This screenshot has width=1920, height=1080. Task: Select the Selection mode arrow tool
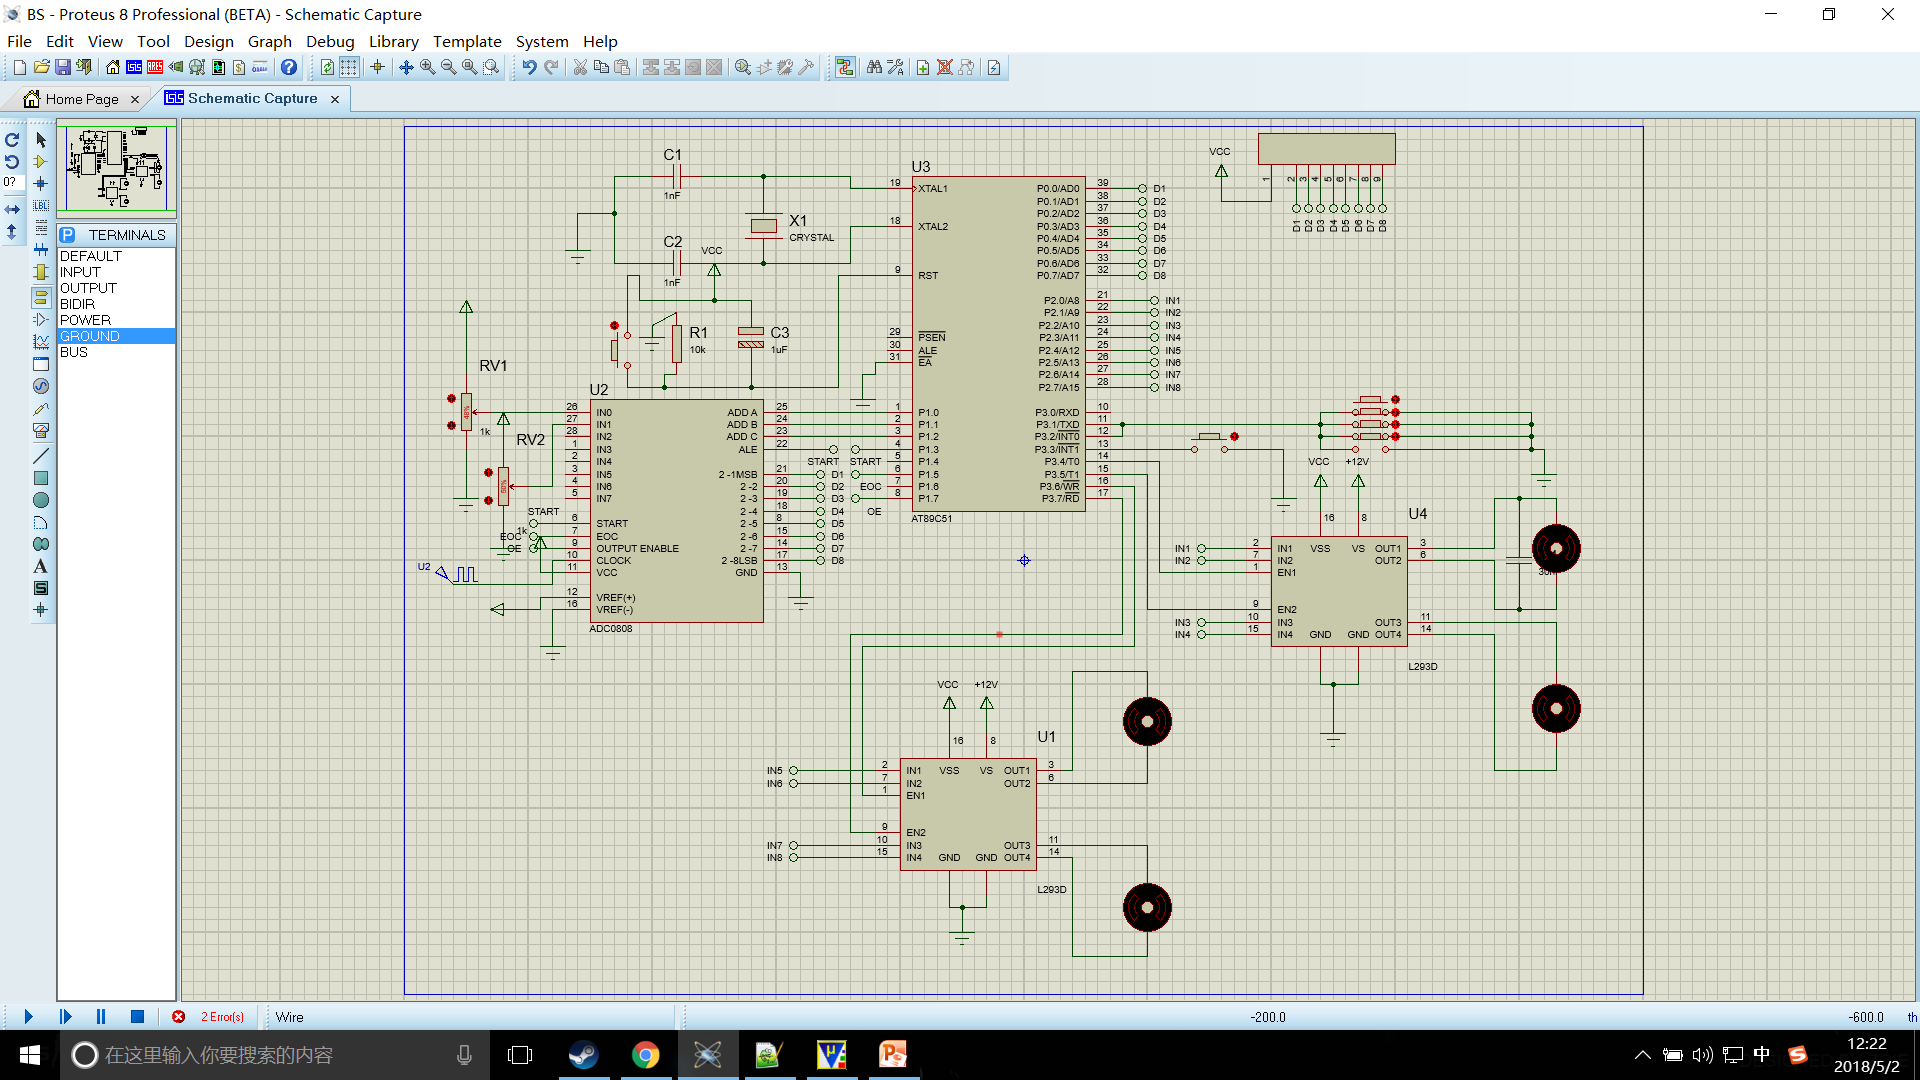(41, 140)
